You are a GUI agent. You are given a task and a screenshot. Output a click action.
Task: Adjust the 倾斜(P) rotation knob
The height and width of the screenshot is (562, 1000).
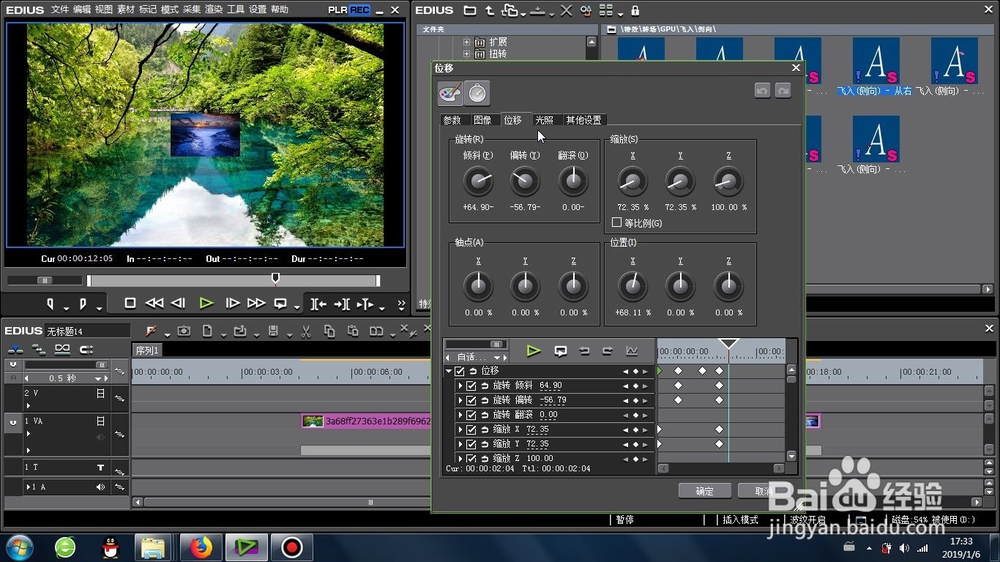click(x=478, y=181)
